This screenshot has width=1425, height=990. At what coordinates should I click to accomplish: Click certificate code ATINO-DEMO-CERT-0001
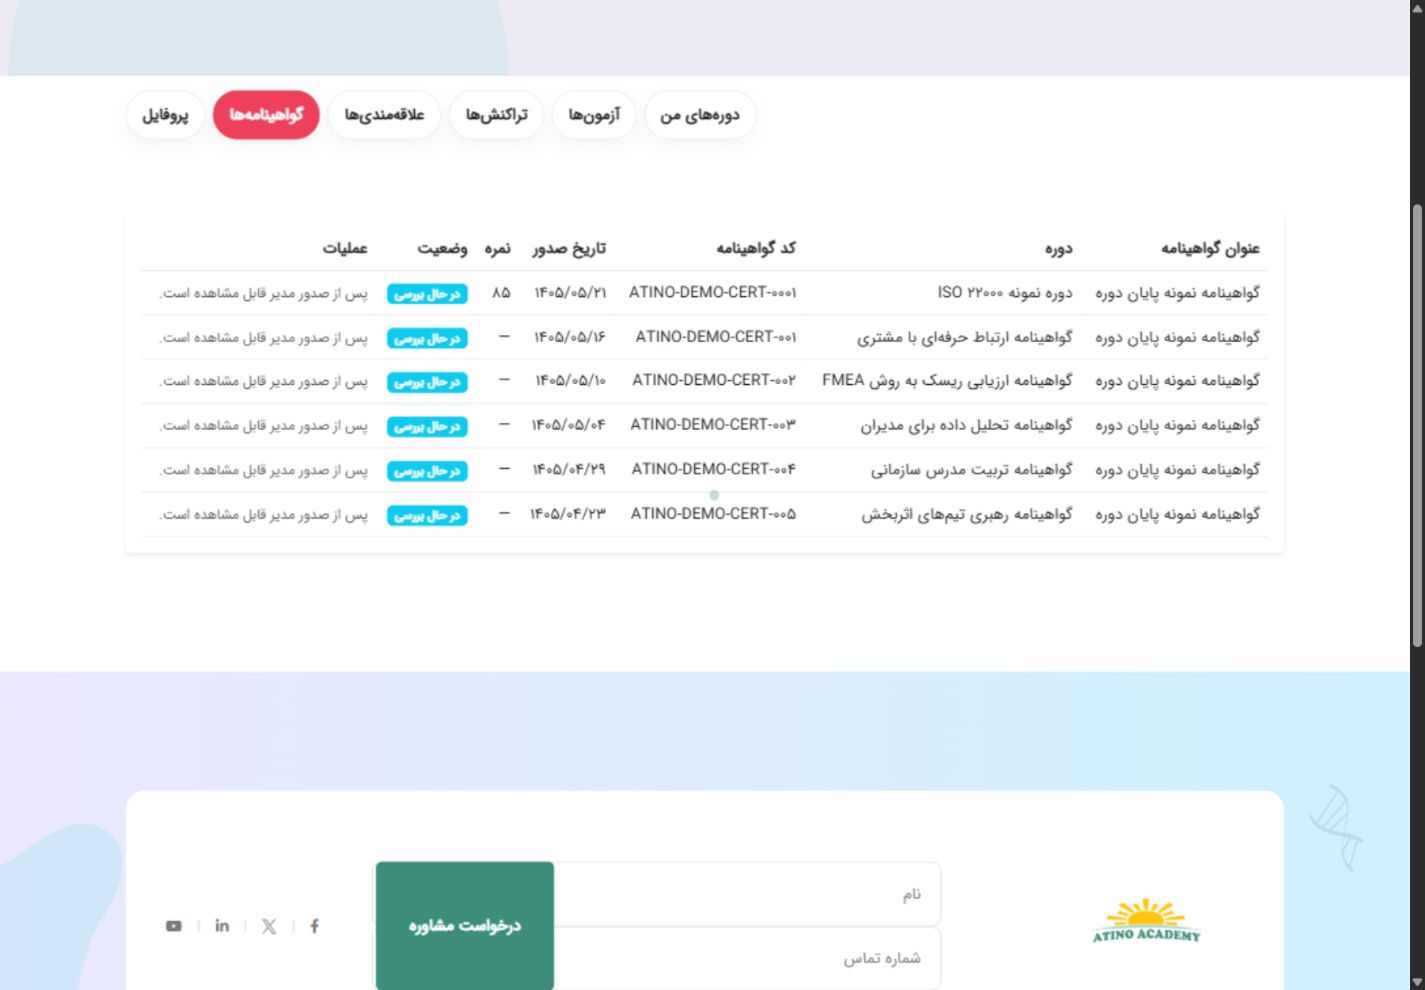712,292
